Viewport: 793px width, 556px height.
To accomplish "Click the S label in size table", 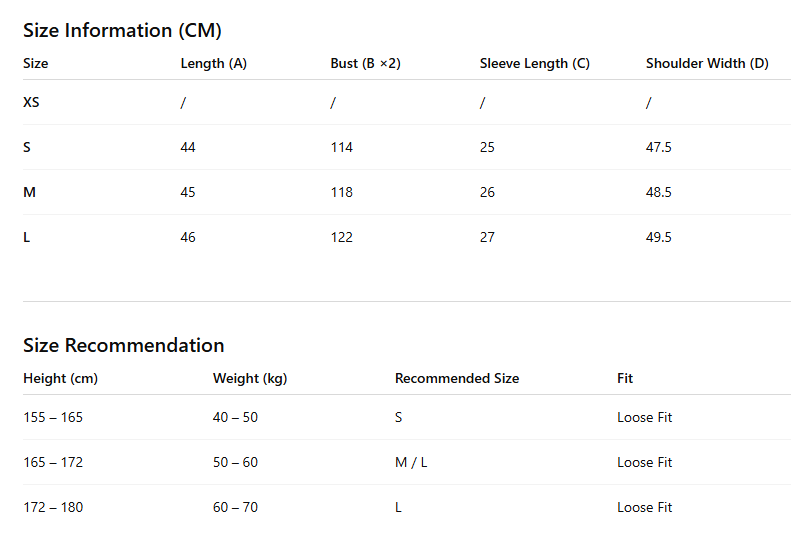I will (27, 147).
